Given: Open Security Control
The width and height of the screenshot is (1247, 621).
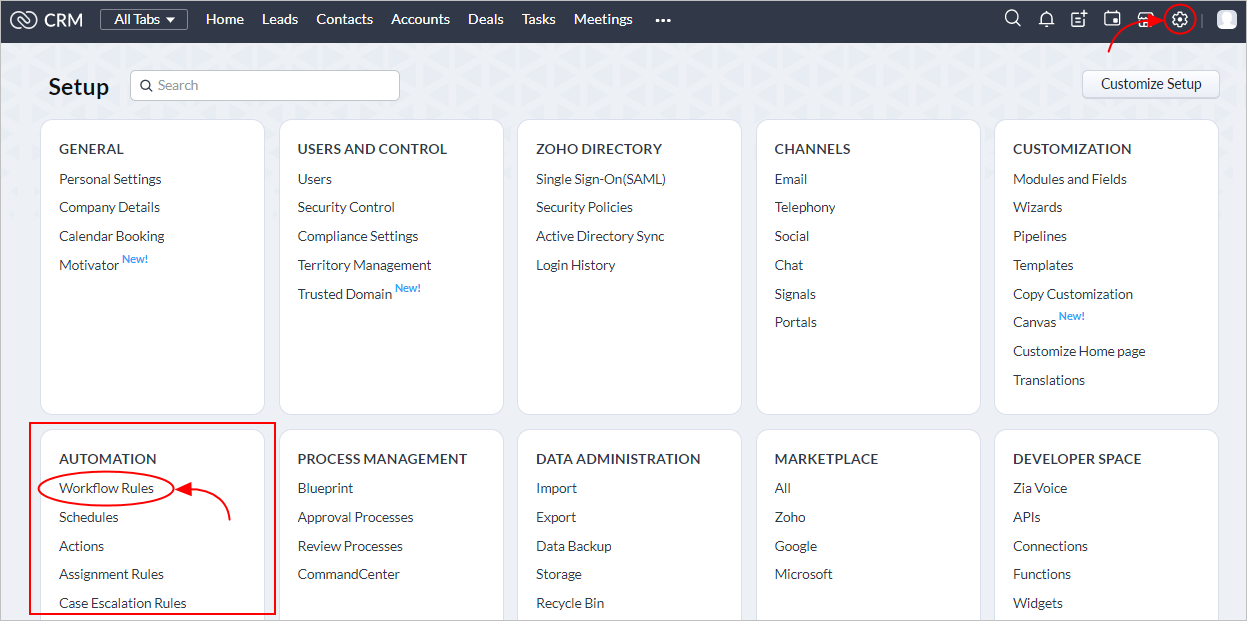Looking at the screenshot, I should [x=346, y=207].
